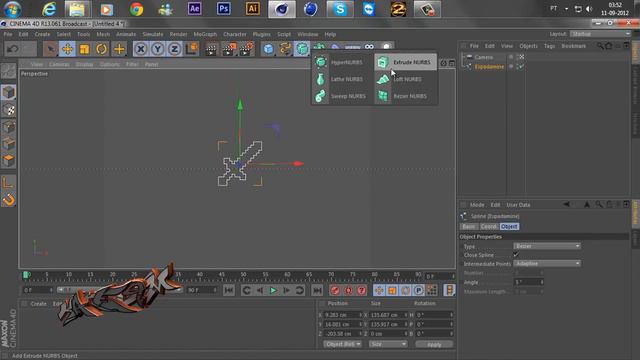Click the NURBS palette toolbar icon
The height and width of the screenshot is (360, 640).
tap(302, 49)
